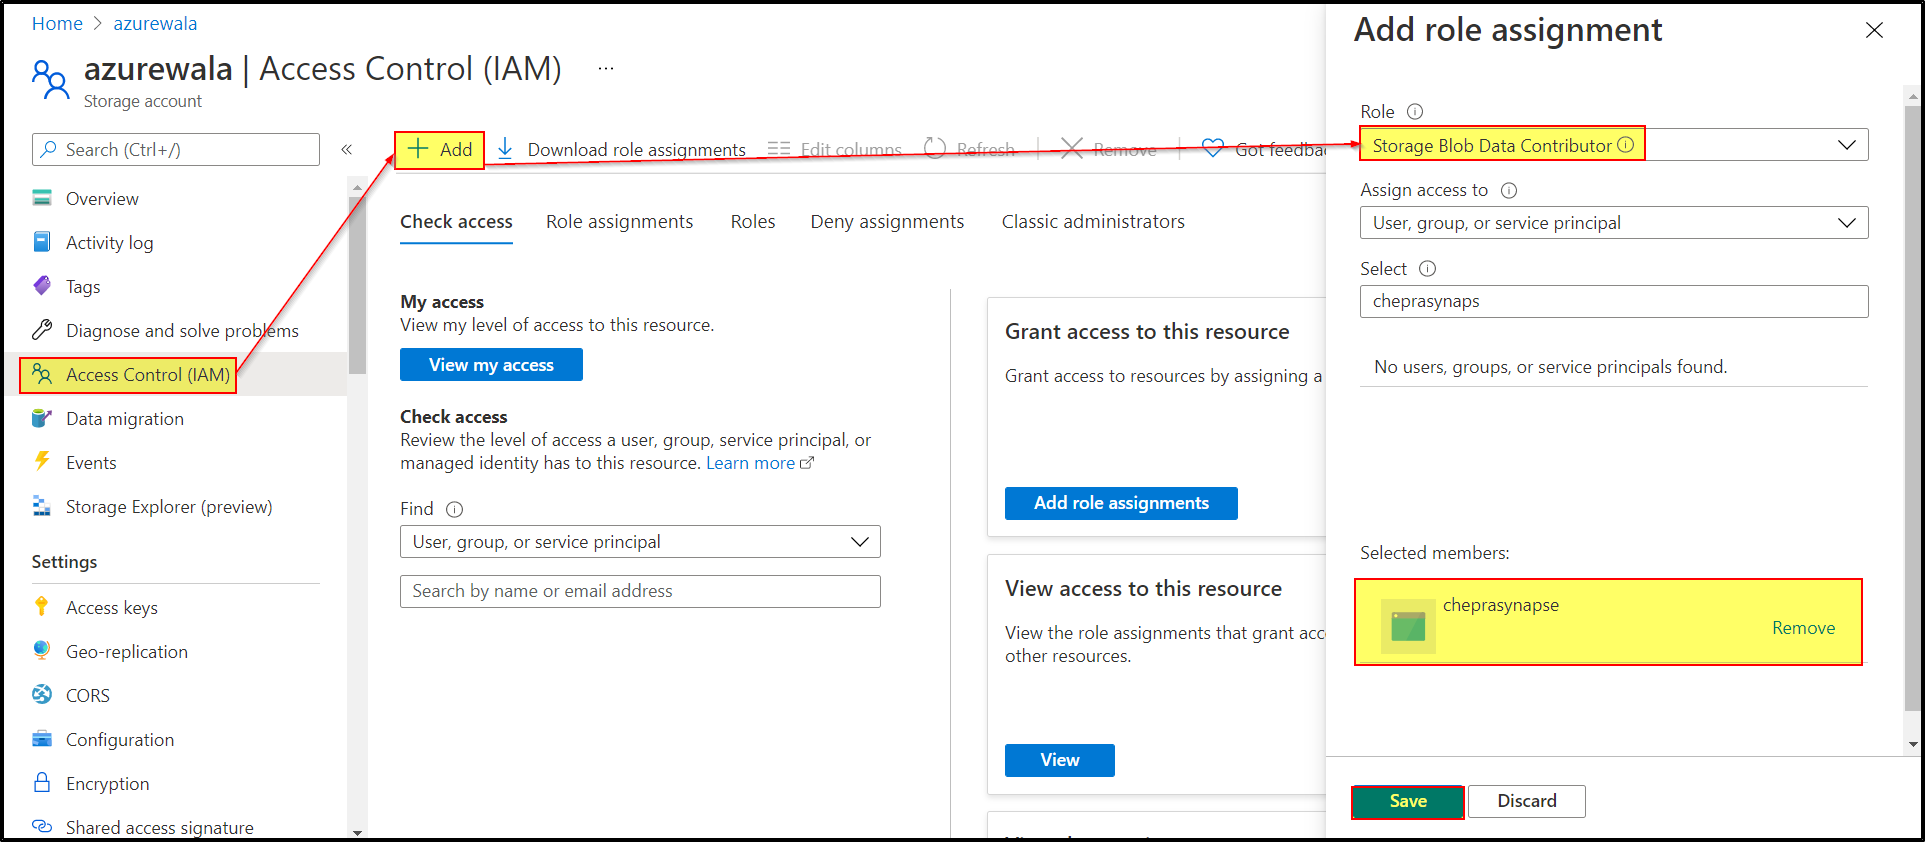Screen dimensions: 1925x842
Task: Open the Learn more link
Action: 760,463
